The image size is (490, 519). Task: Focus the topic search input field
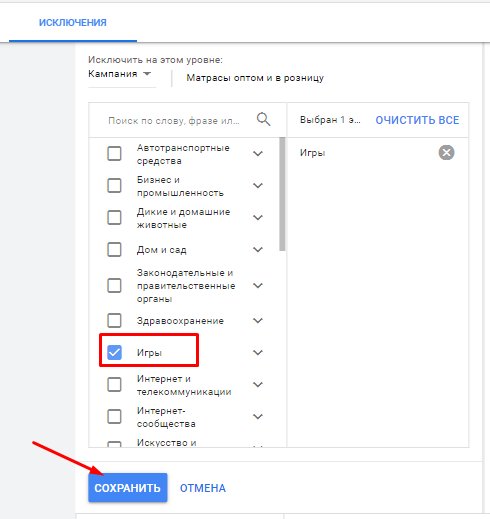click(x=174, y=121)
